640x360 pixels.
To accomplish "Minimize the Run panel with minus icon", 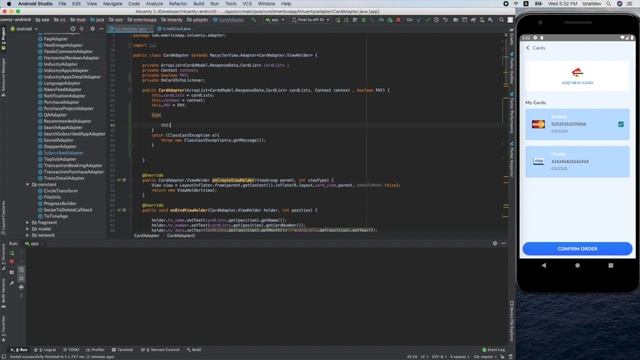I will (504, 243).
